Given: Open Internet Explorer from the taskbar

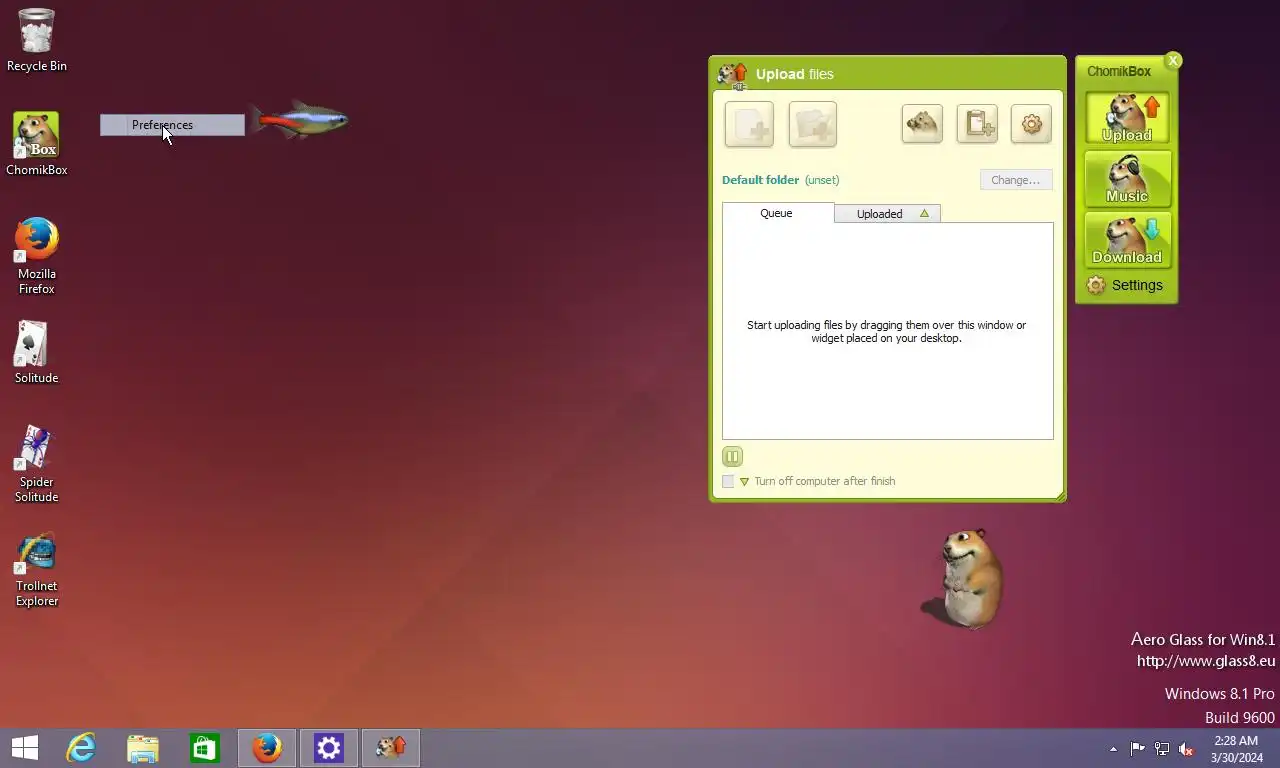Looking at the screenshot, I should [81, 748].
